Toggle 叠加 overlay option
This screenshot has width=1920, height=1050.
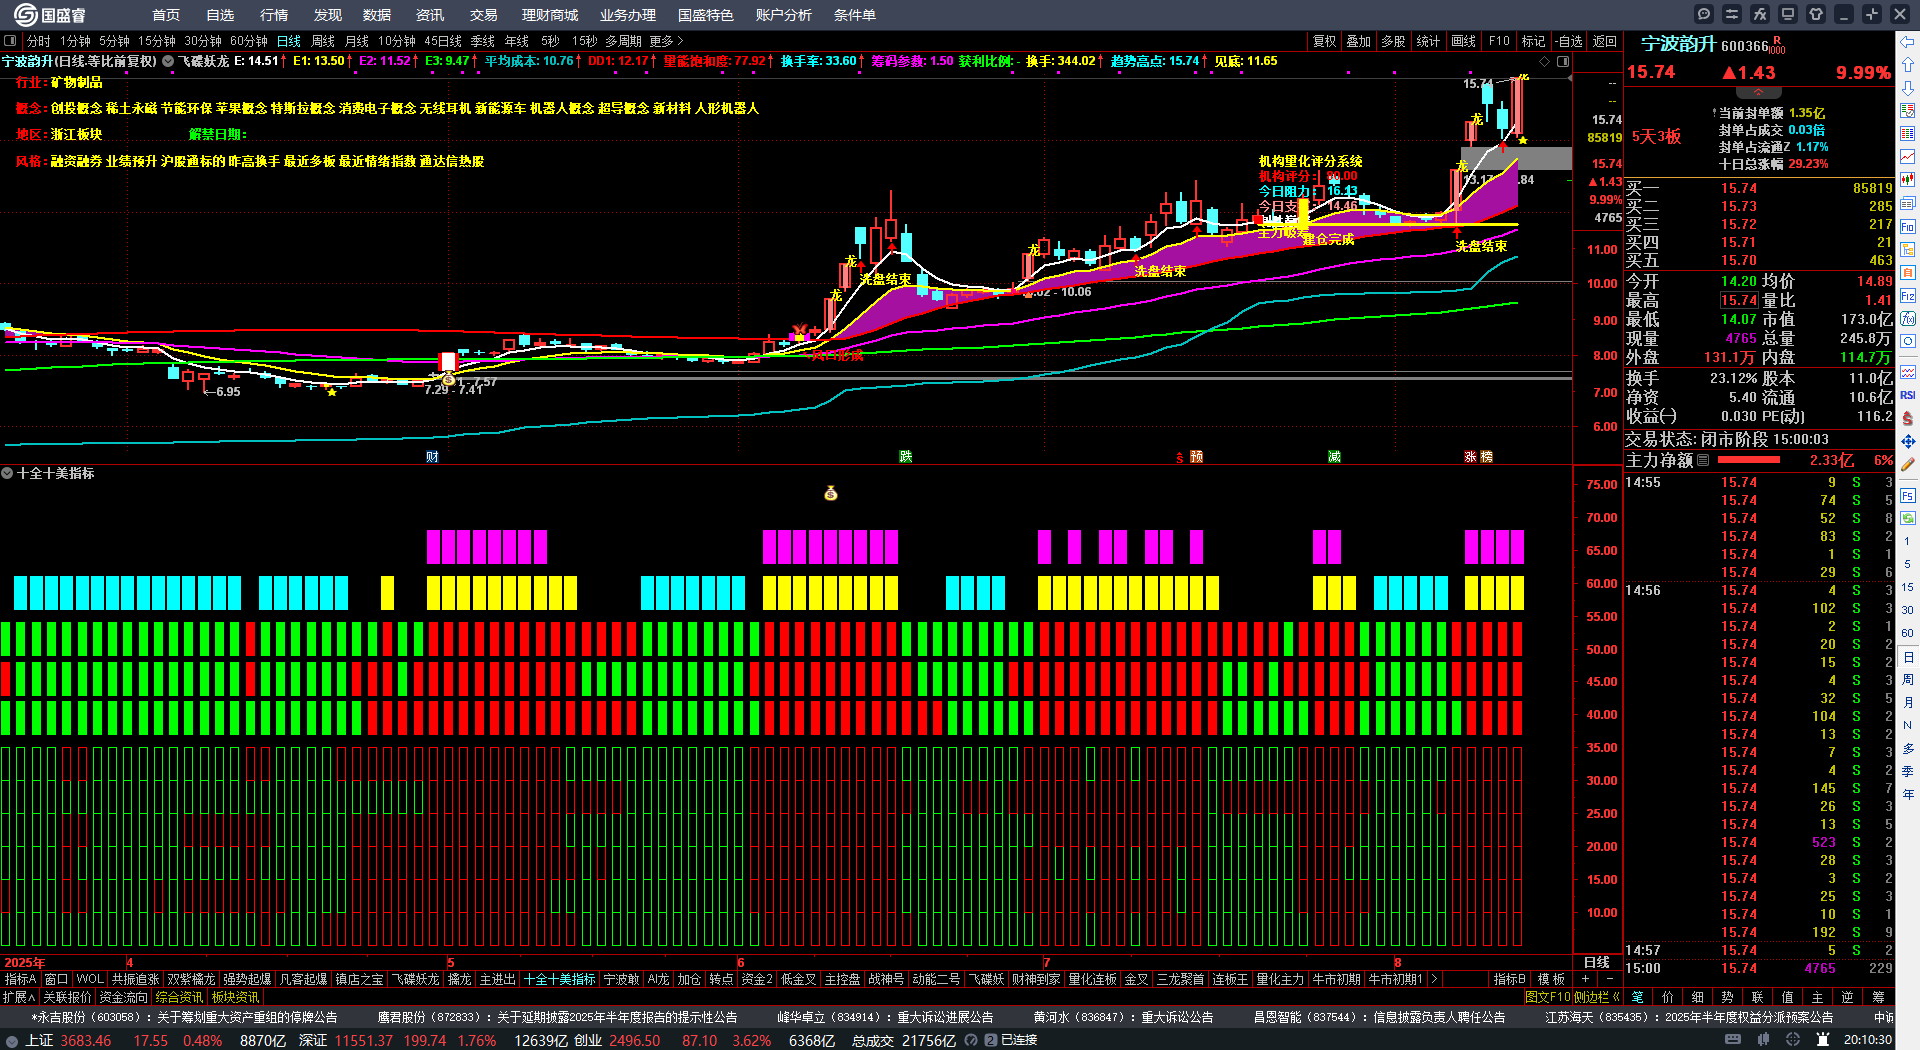[x=1359, y=41]
